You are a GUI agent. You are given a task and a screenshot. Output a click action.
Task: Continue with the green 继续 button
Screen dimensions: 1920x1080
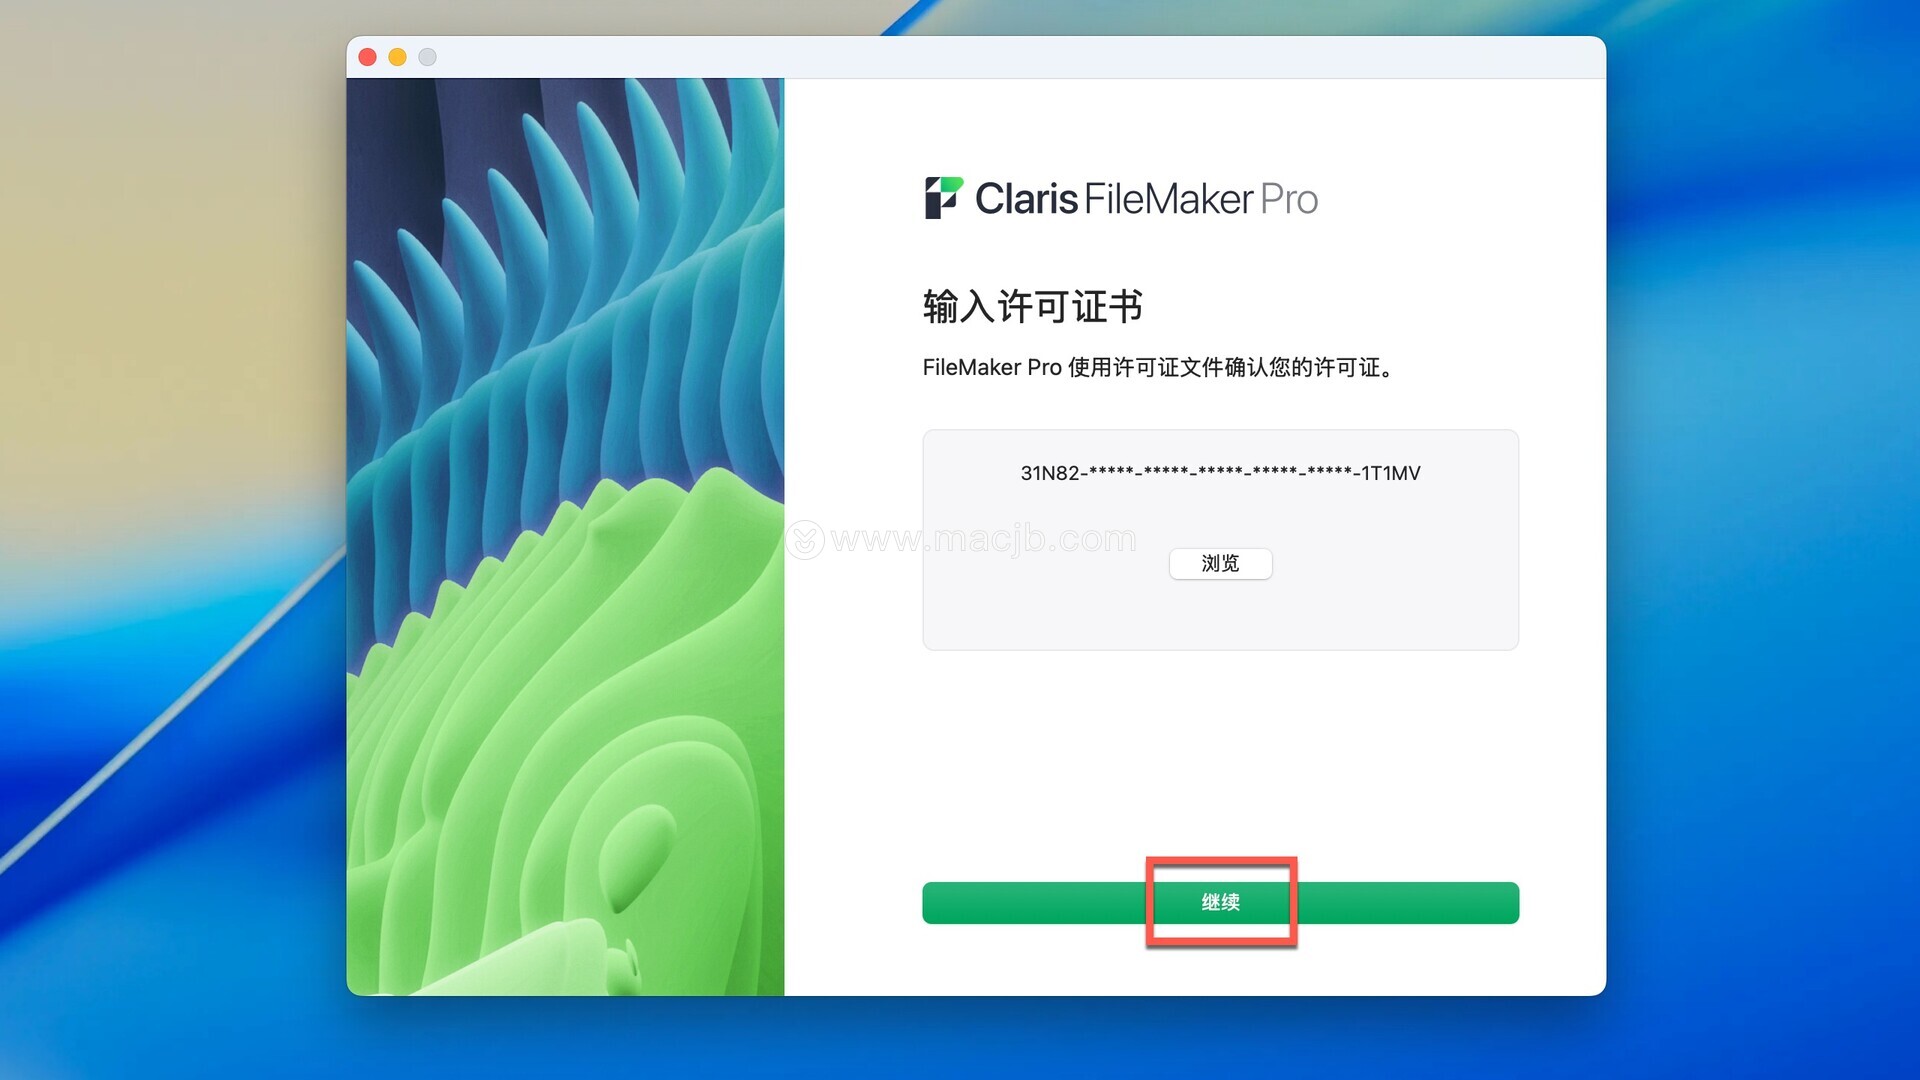[1220, 903]
